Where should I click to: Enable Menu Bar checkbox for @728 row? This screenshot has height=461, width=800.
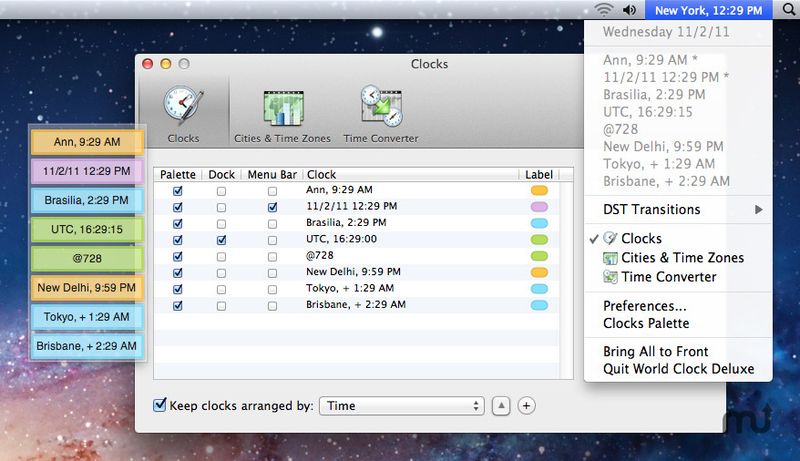pos(272,257)
